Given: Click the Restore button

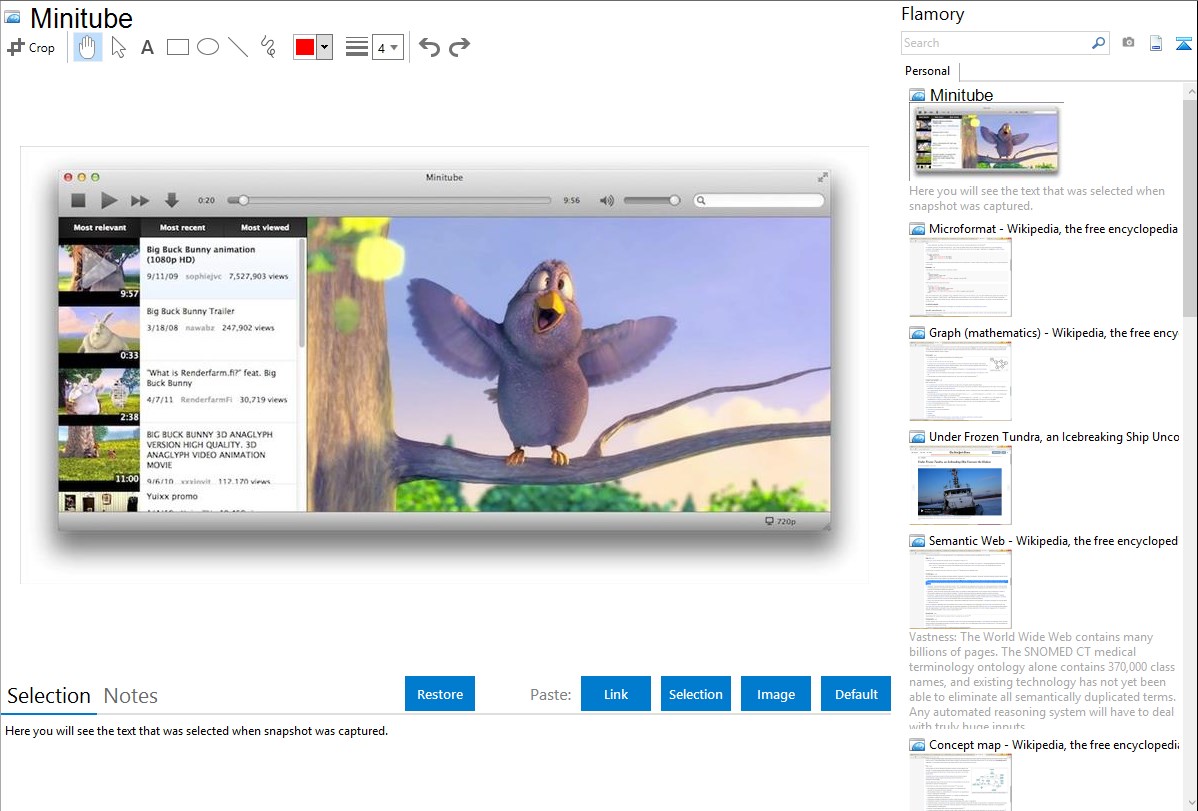Looking at the screenshot, I should (x=440, y=693).
